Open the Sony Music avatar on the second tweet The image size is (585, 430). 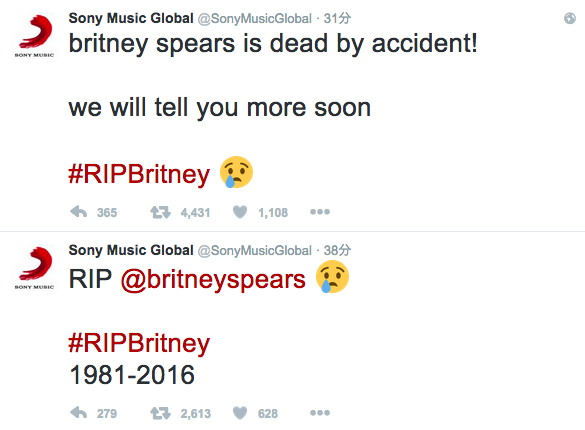34,267
